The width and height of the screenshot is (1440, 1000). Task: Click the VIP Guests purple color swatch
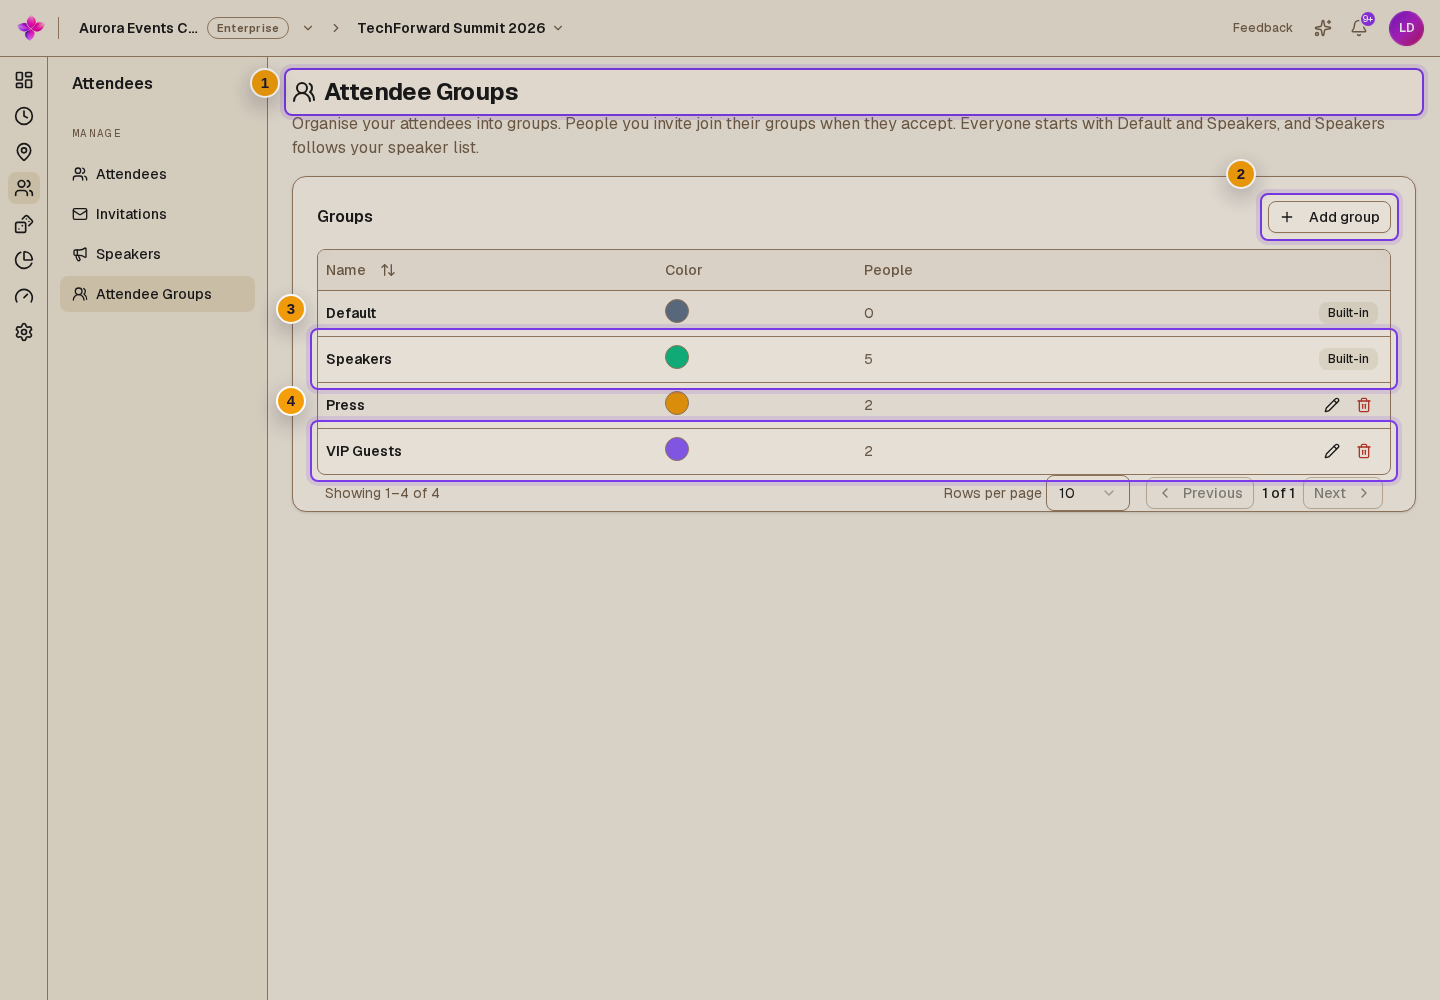677,449
